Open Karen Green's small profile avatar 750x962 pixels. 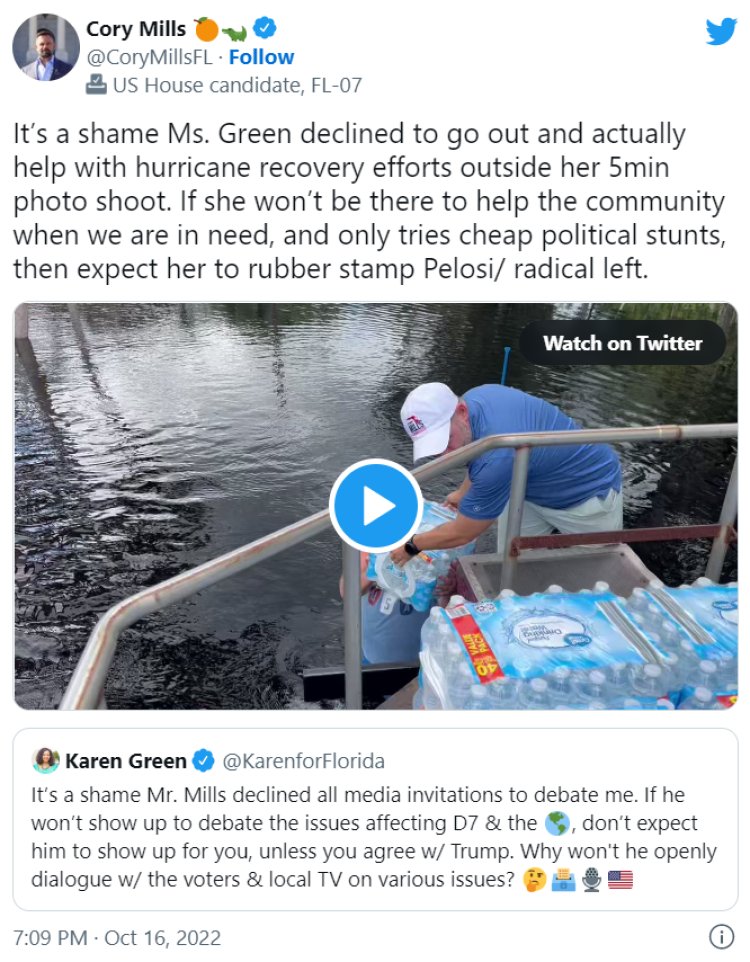click(45, 760)
